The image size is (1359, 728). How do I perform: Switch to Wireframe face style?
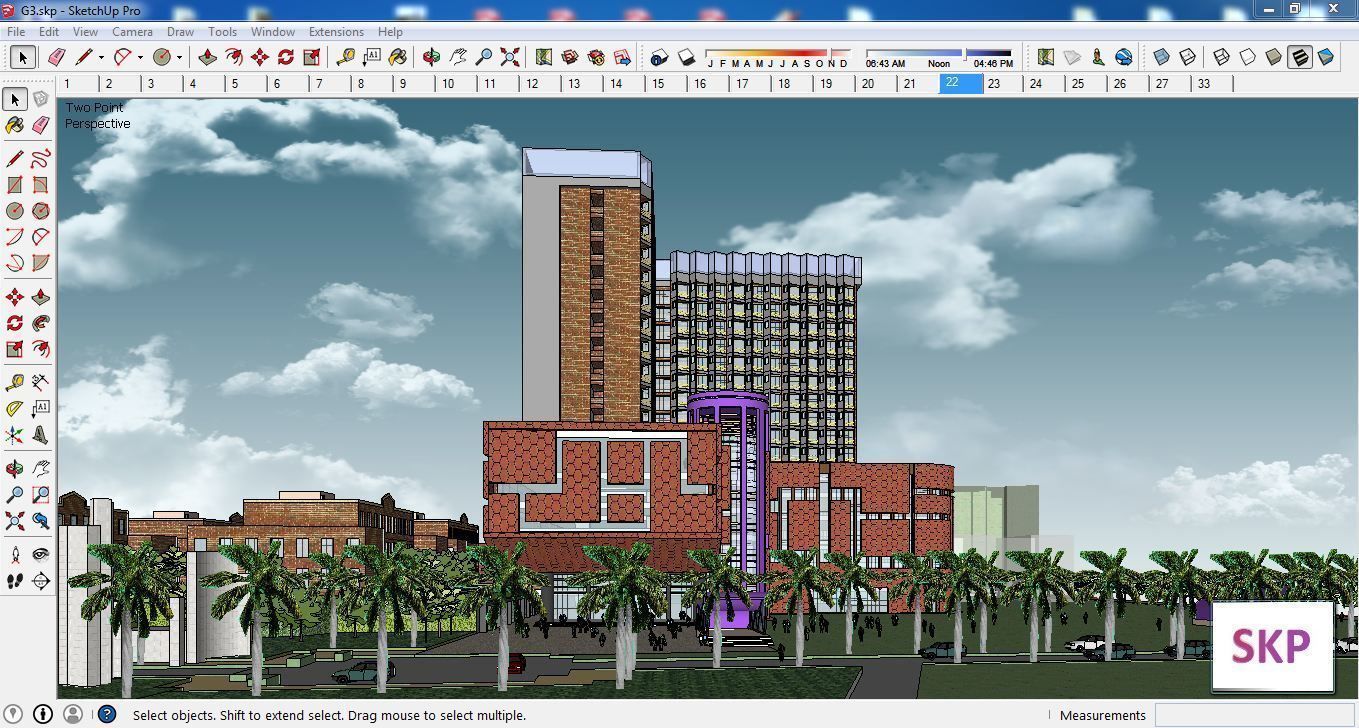pyautogui.click(x=1221, y=57)
